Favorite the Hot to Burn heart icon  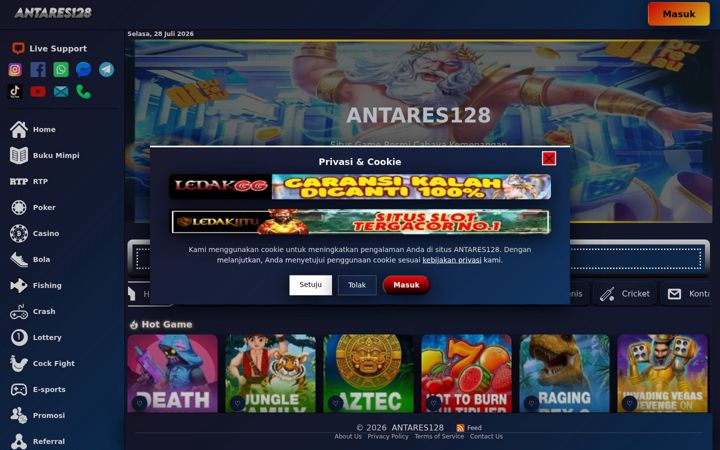click(433, 403)
